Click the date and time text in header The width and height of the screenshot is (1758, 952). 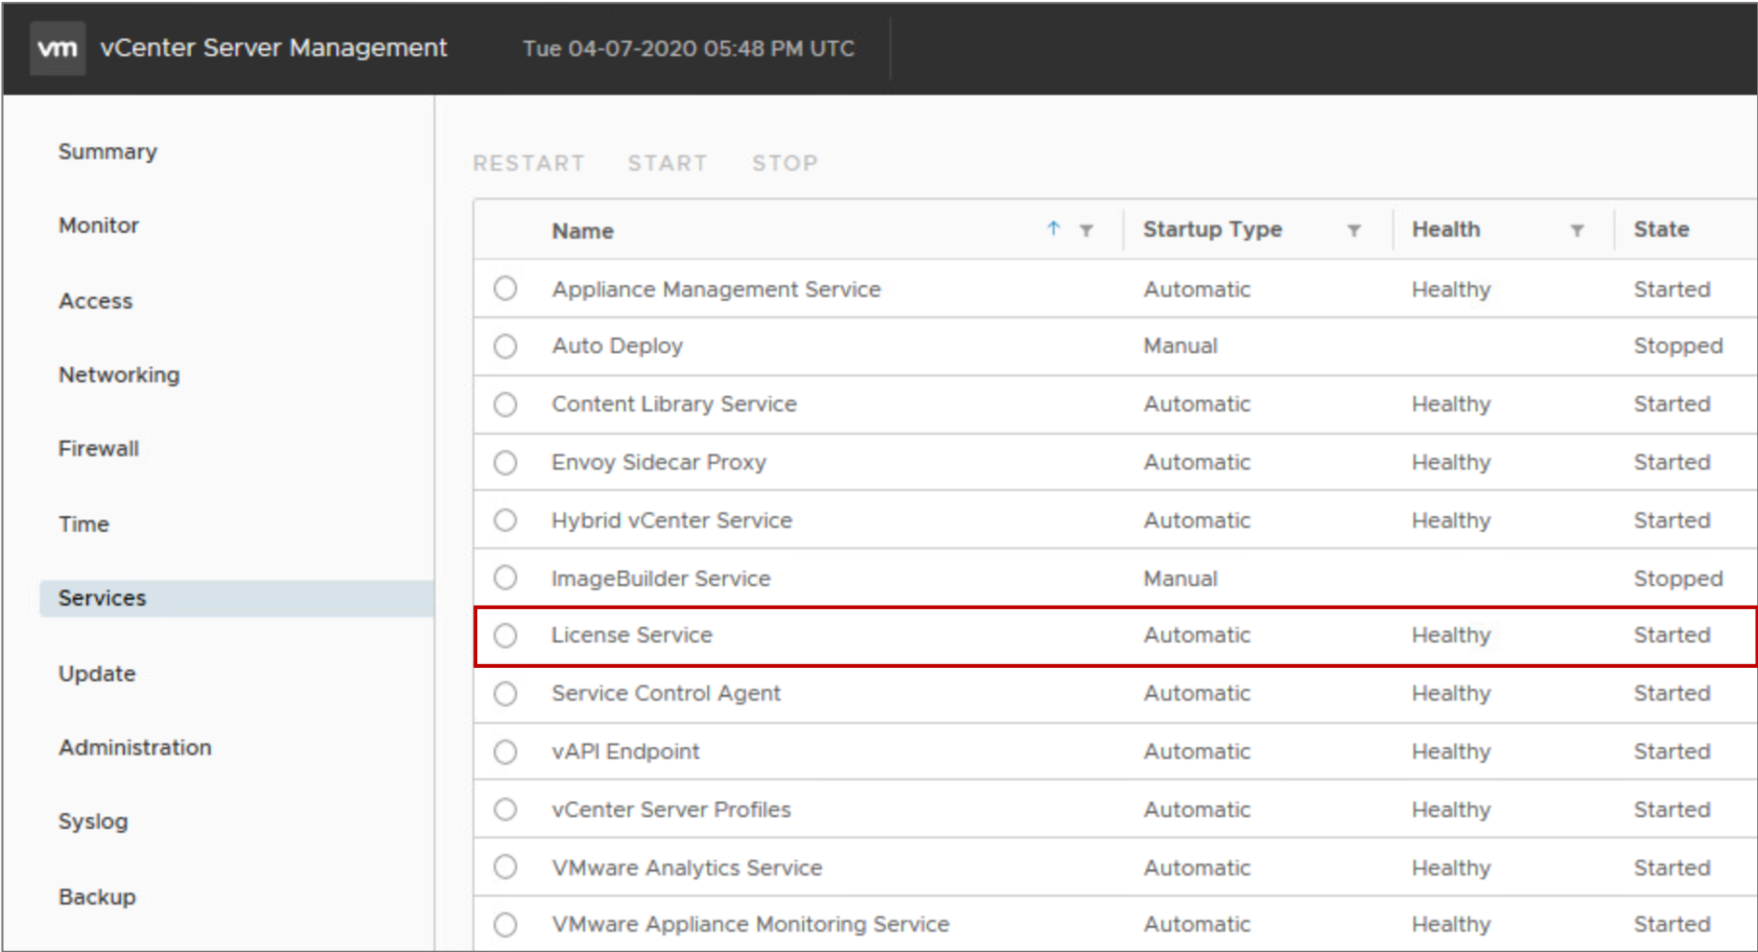688,48
